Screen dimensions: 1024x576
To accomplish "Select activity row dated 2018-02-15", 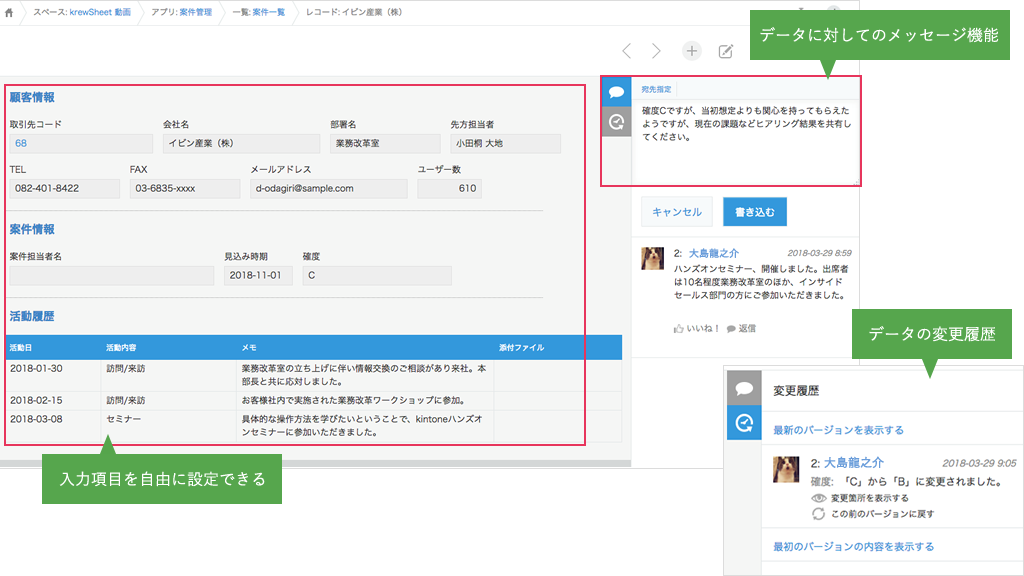I will [x=313, y=400].
